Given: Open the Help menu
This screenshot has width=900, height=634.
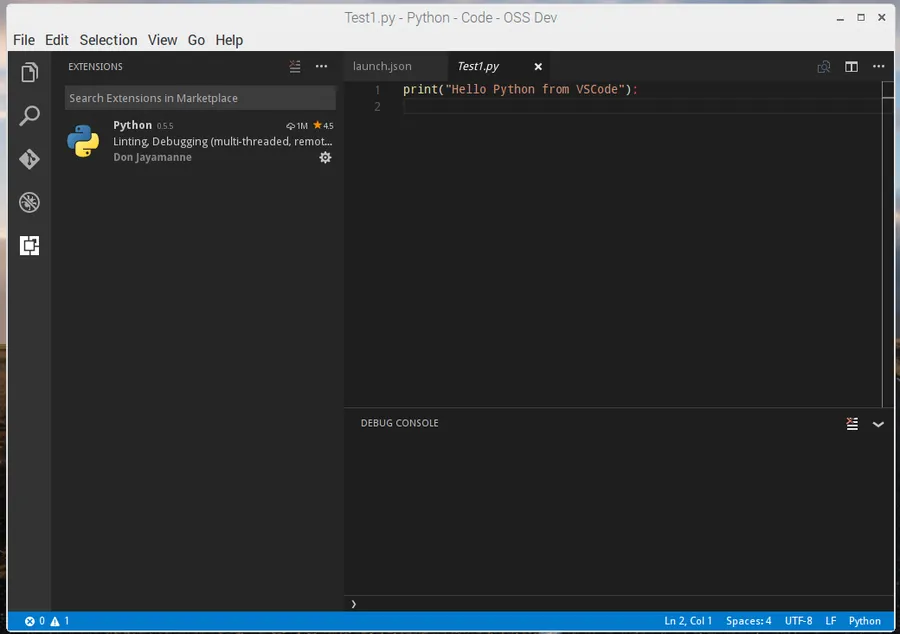Looking at the screenshot, I should coord(229,40).
